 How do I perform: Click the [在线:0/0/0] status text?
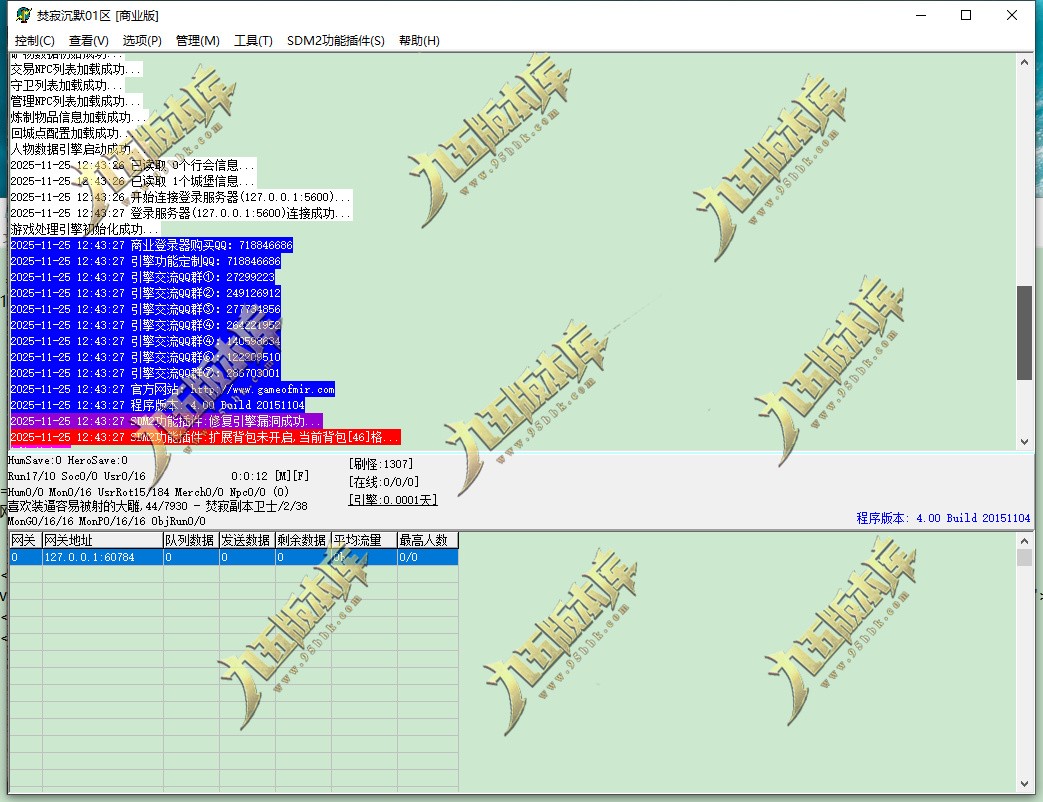click(x=384, y=482)
